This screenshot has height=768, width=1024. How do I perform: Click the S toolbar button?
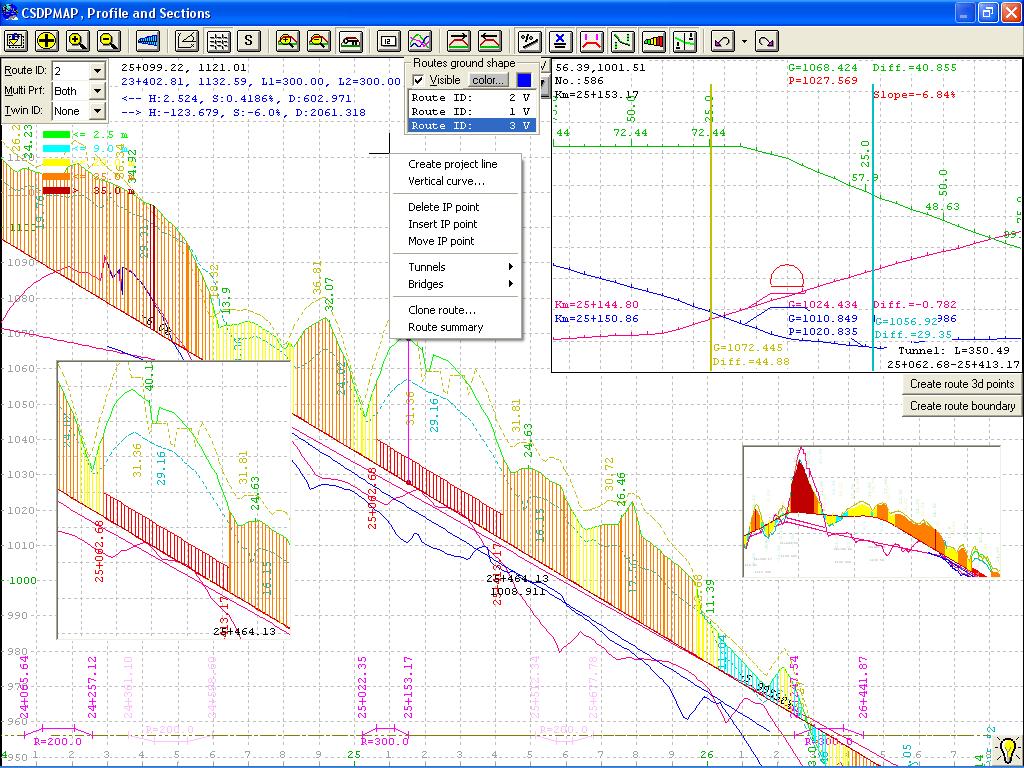(x=249, y=41)
